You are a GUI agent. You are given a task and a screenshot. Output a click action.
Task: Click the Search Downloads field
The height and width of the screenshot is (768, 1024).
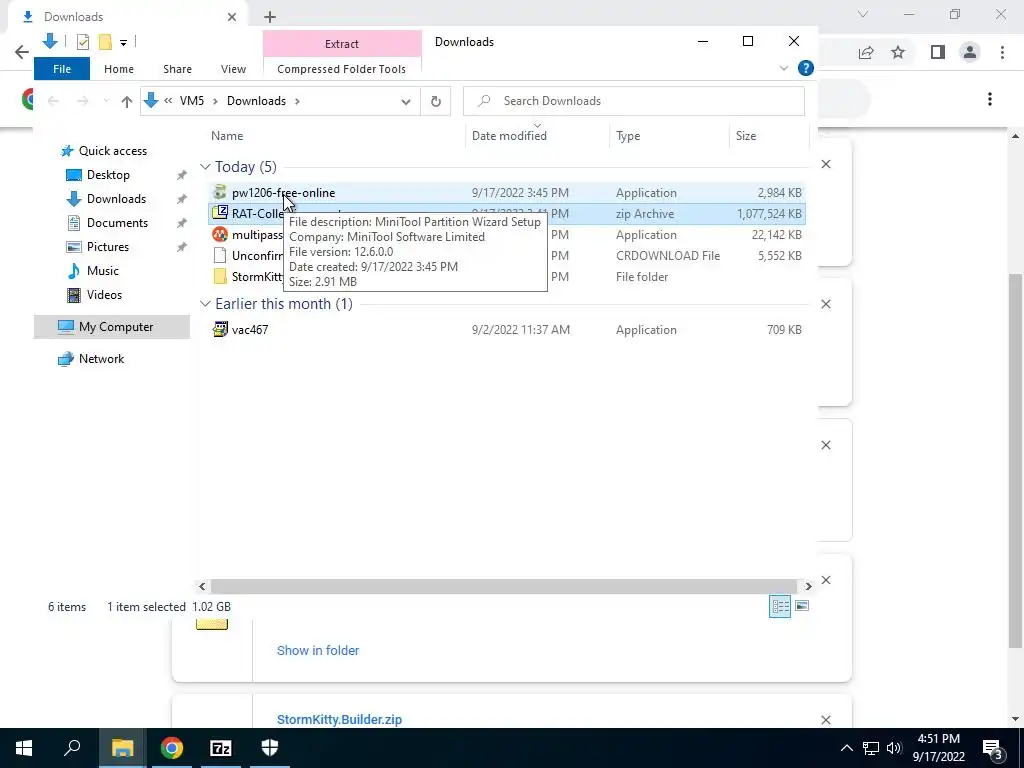633,101
